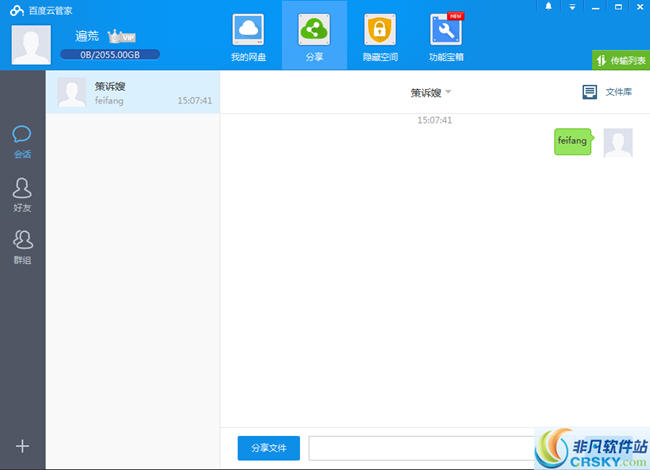Open 我的网盘 cloud drive icon
The width and height of the screenshot is (650, 470).
248,29
